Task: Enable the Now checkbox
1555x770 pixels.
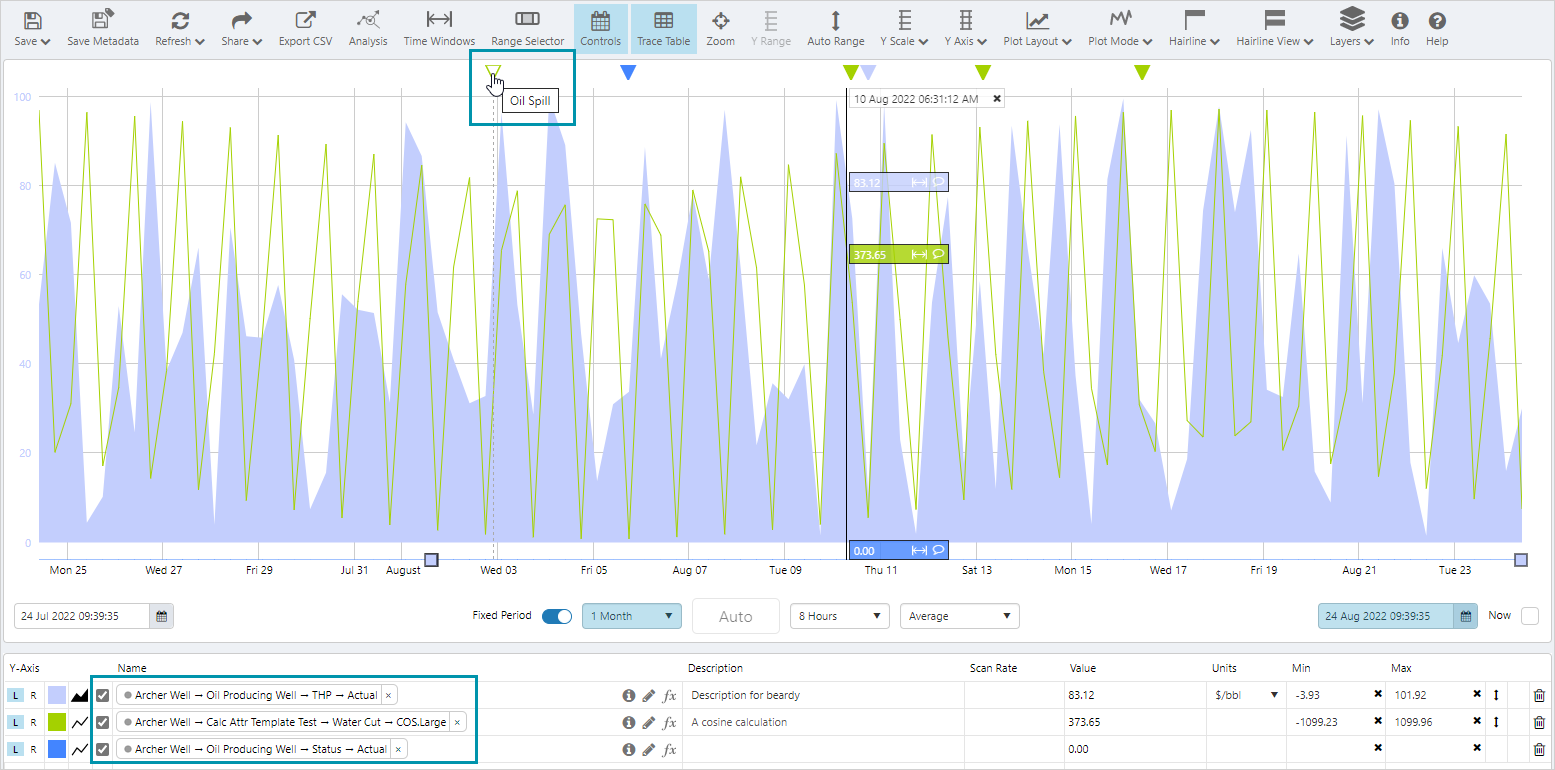Action: 1529,616
